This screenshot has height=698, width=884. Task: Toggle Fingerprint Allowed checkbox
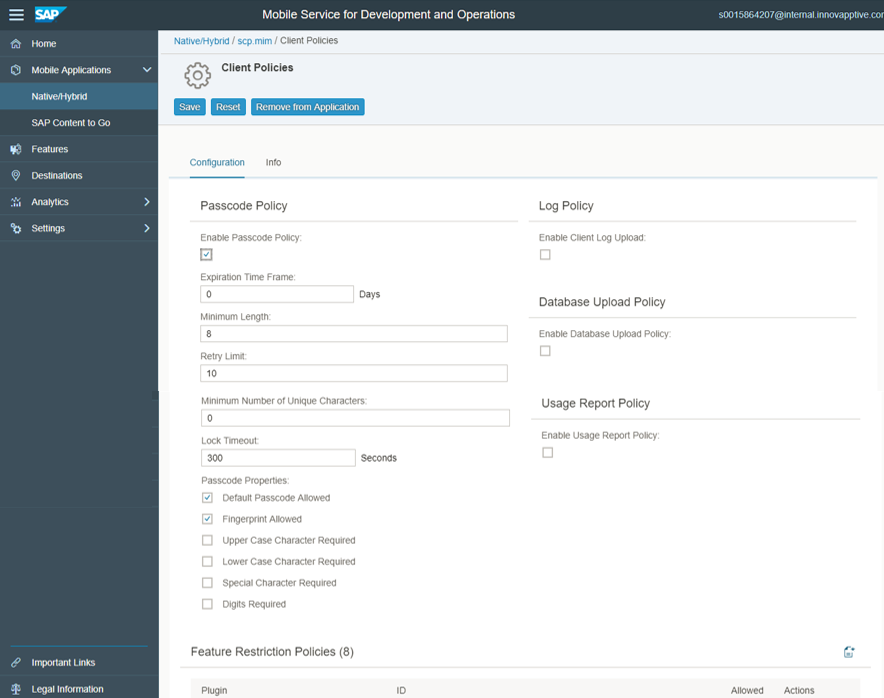click(207, 519)
